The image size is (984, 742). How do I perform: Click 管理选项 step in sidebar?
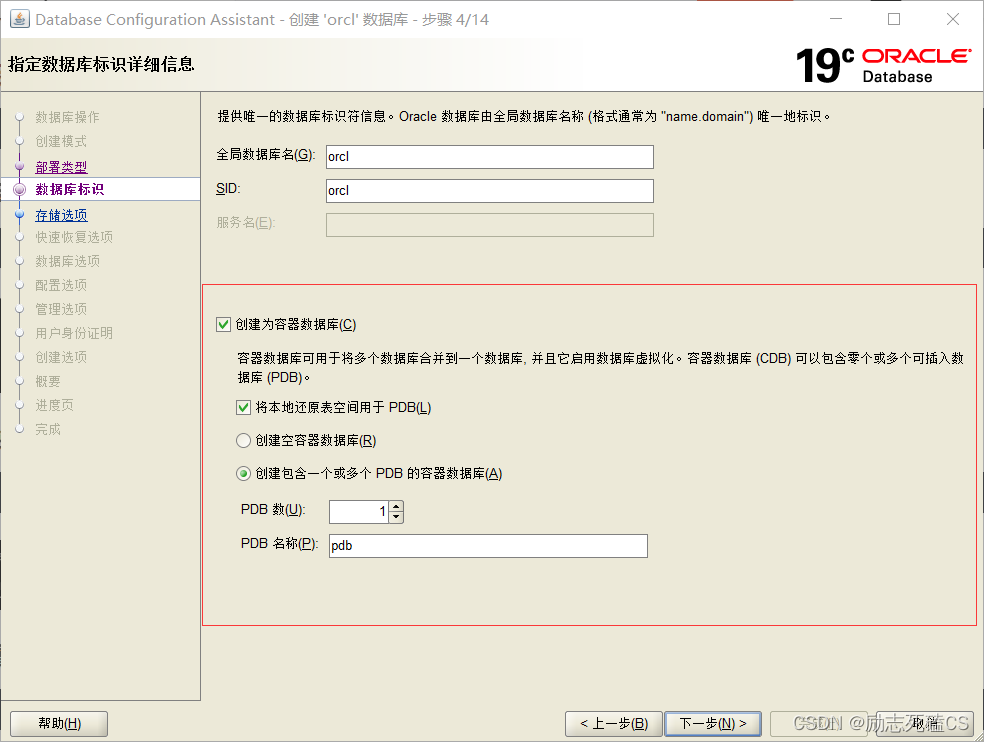pyautogui.click(x=61, y=309)
